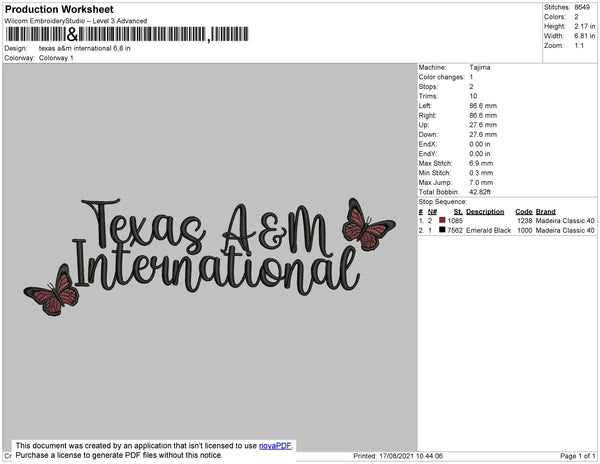Click the Max Jump value '7.0 mm'
This screenshot has height=464, width=600.
(481, 182)
